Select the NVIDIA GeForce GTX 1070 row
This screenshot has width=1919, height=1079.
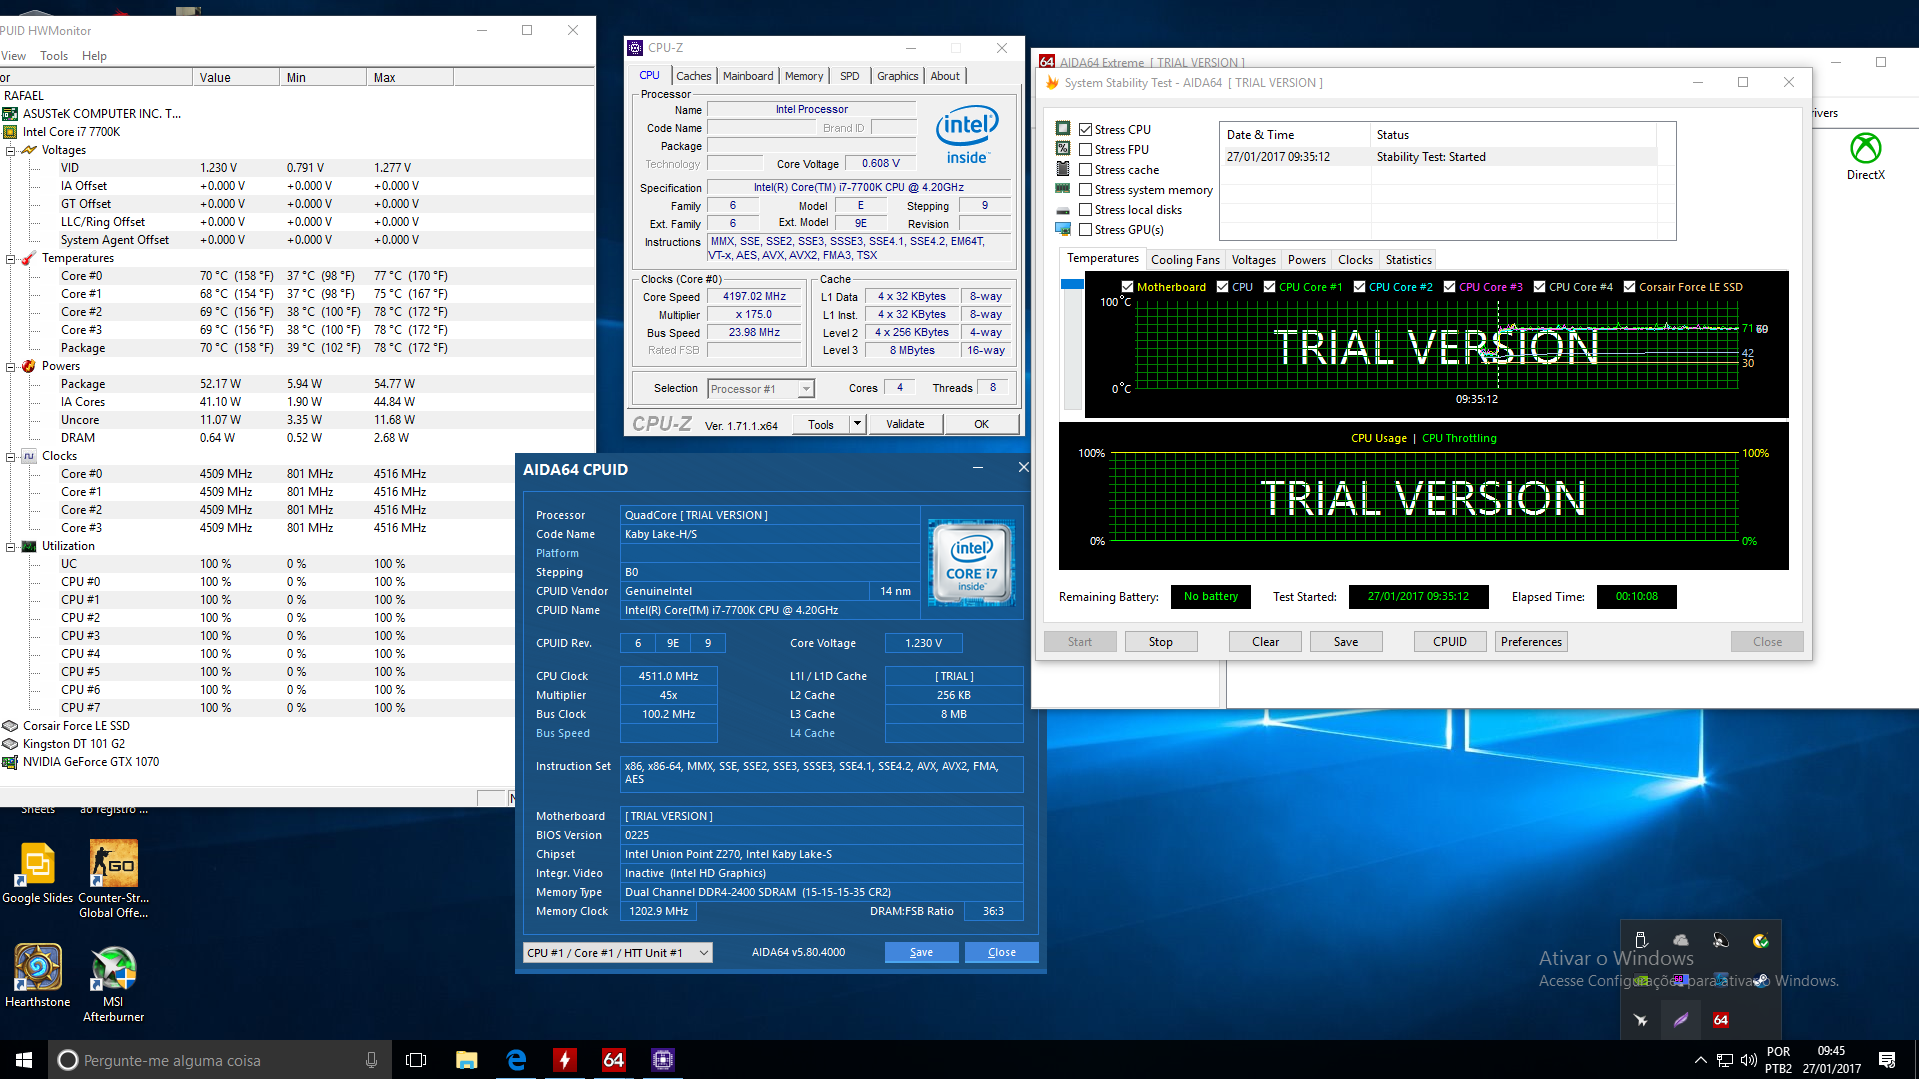[x=91, y=762]
